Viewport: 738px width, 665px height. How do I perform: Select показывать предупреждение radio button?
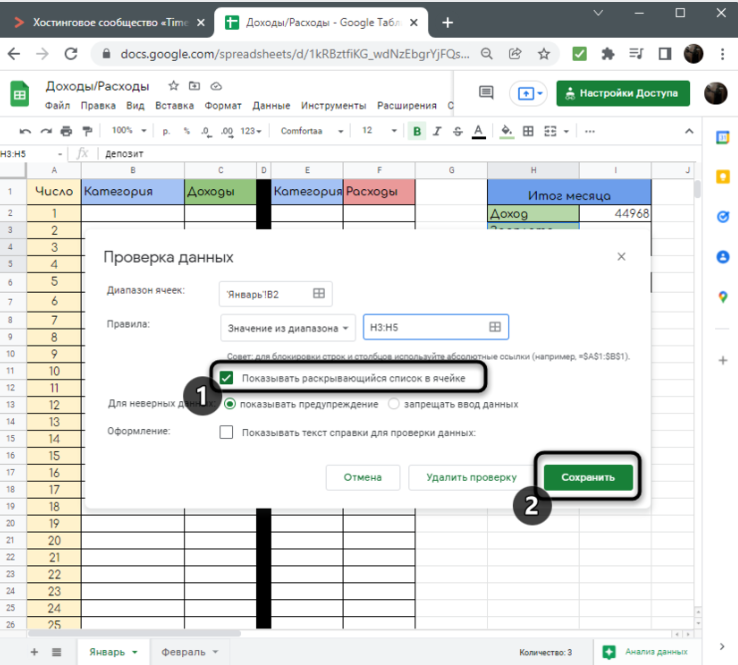(230, 404)
